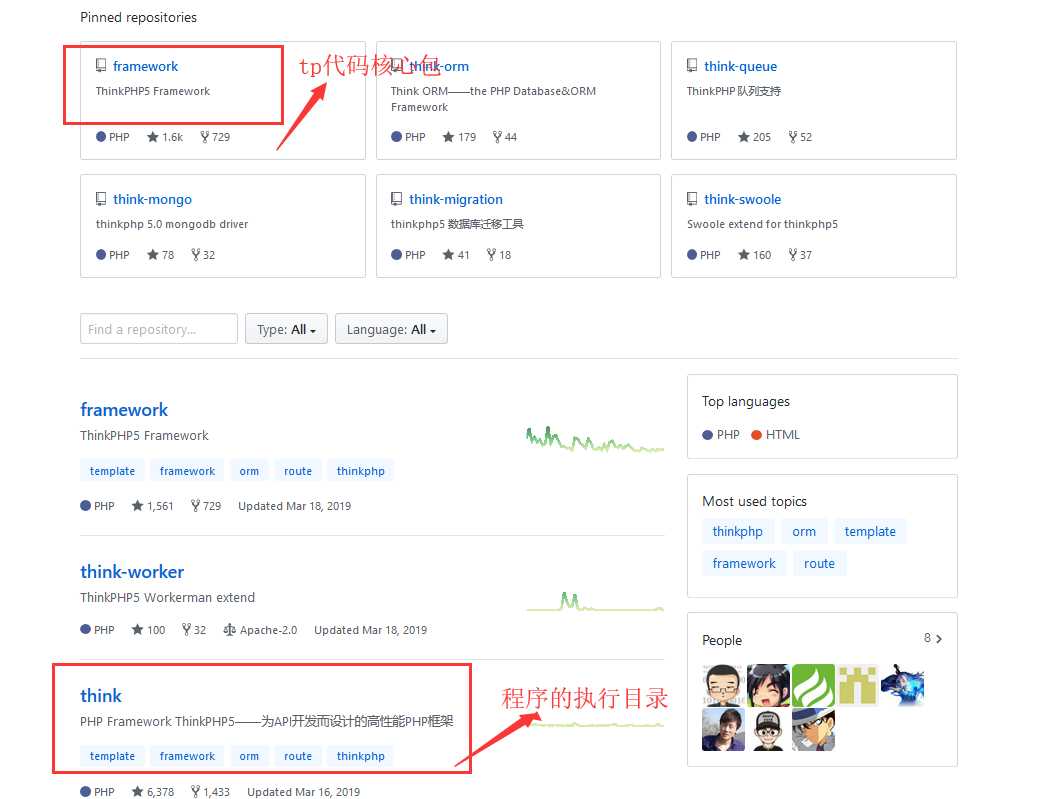
Task: Click the route topic in Most used topics
Action: (x=819, y=564)
